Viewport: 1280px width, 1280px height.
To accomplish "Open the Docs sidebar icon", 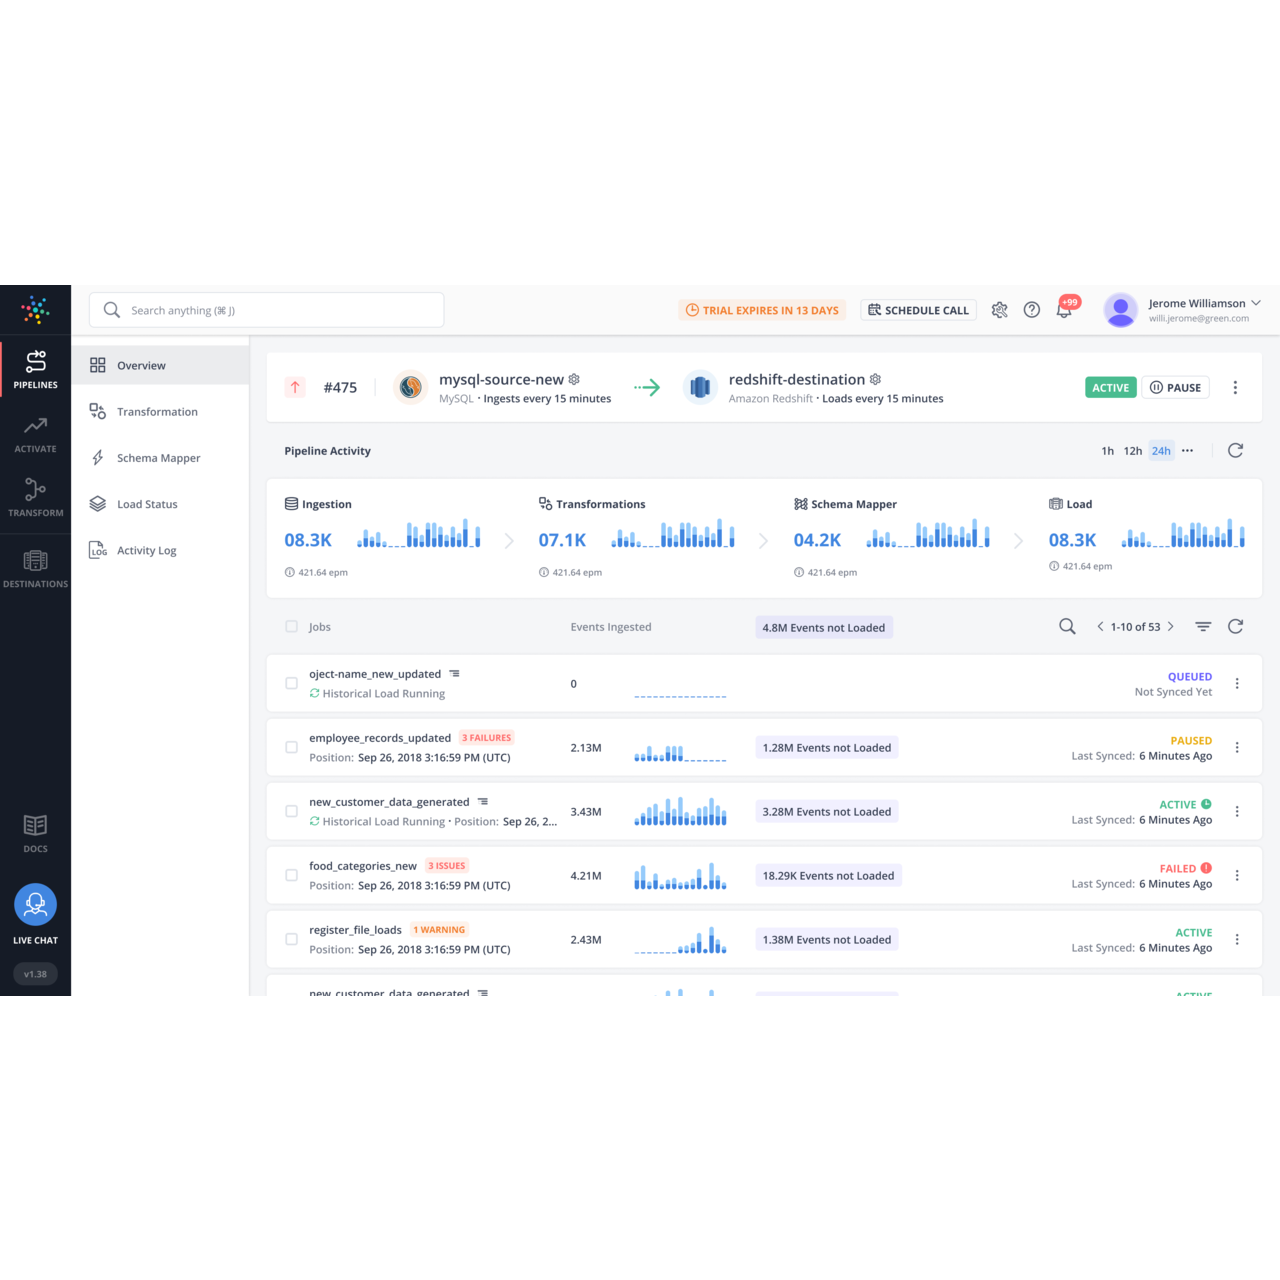I will (35, 832).
